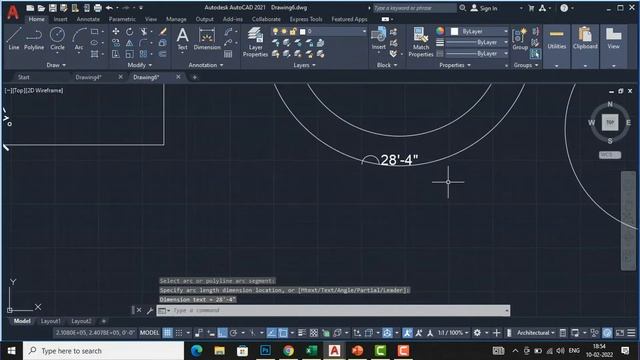This screenshot has width=640, height=360.
Task: Click the Plot print icon
Action: [x=98, y=8]
